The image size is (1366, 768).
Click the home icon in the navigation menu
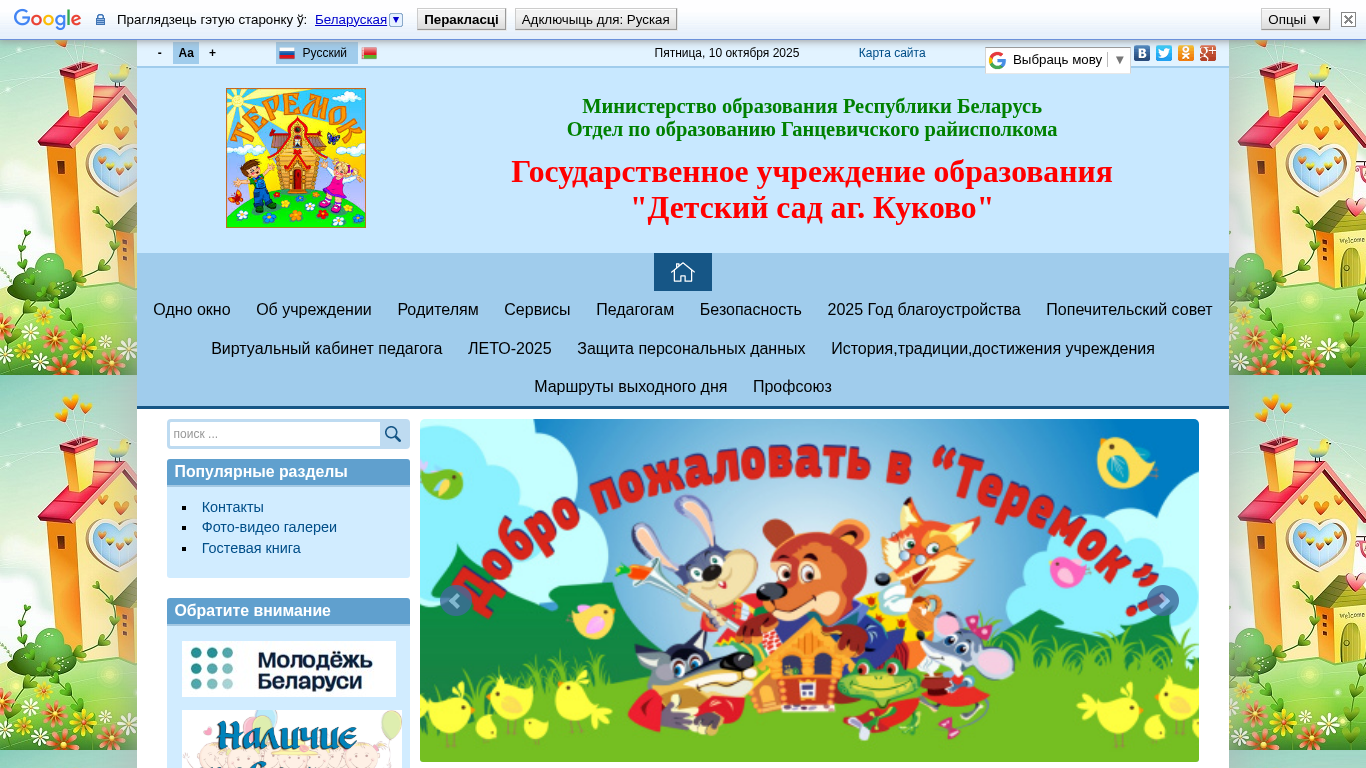[x=683, y=272]
